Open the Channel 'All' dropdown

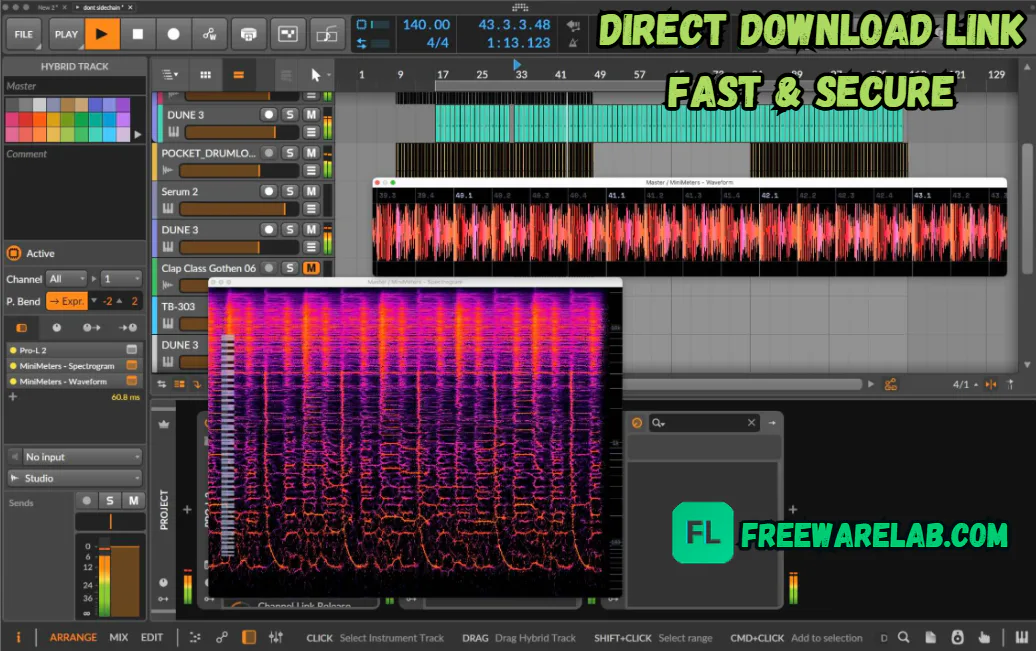(x=67, y=279)
